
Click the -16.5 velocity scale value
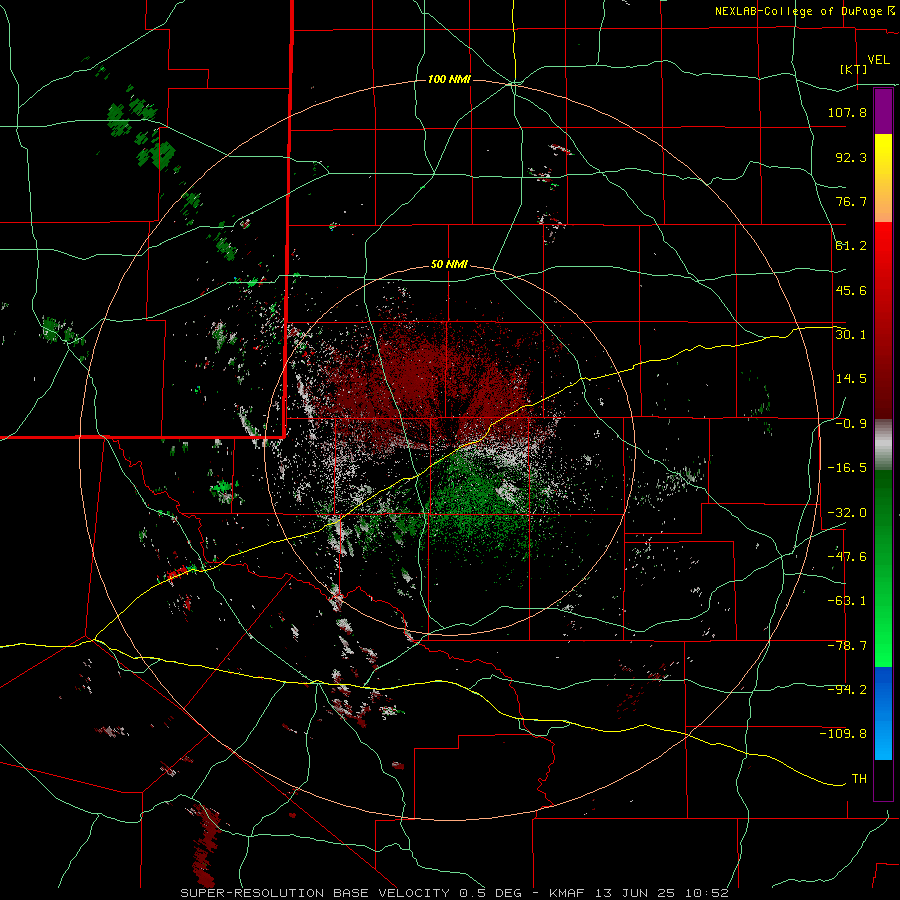coord(847,468)
